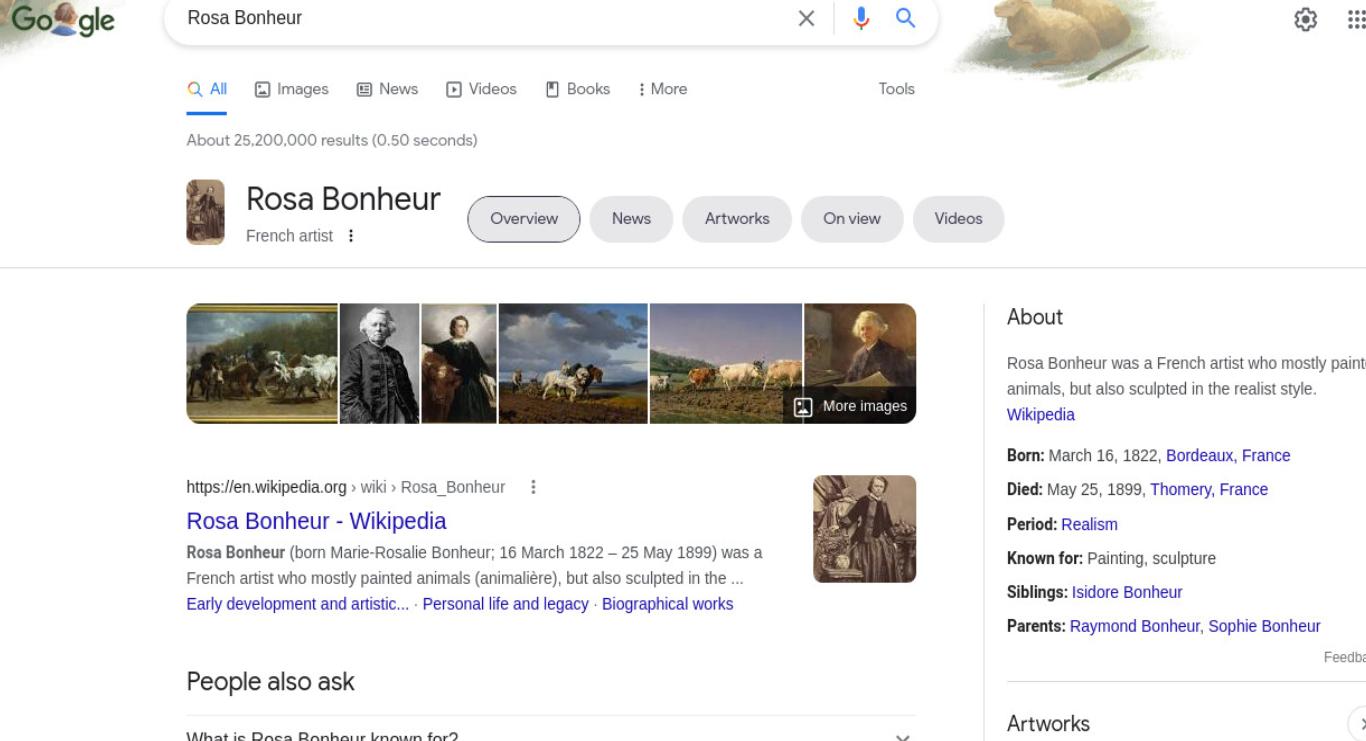Clear the search box with the X icon

806,18
